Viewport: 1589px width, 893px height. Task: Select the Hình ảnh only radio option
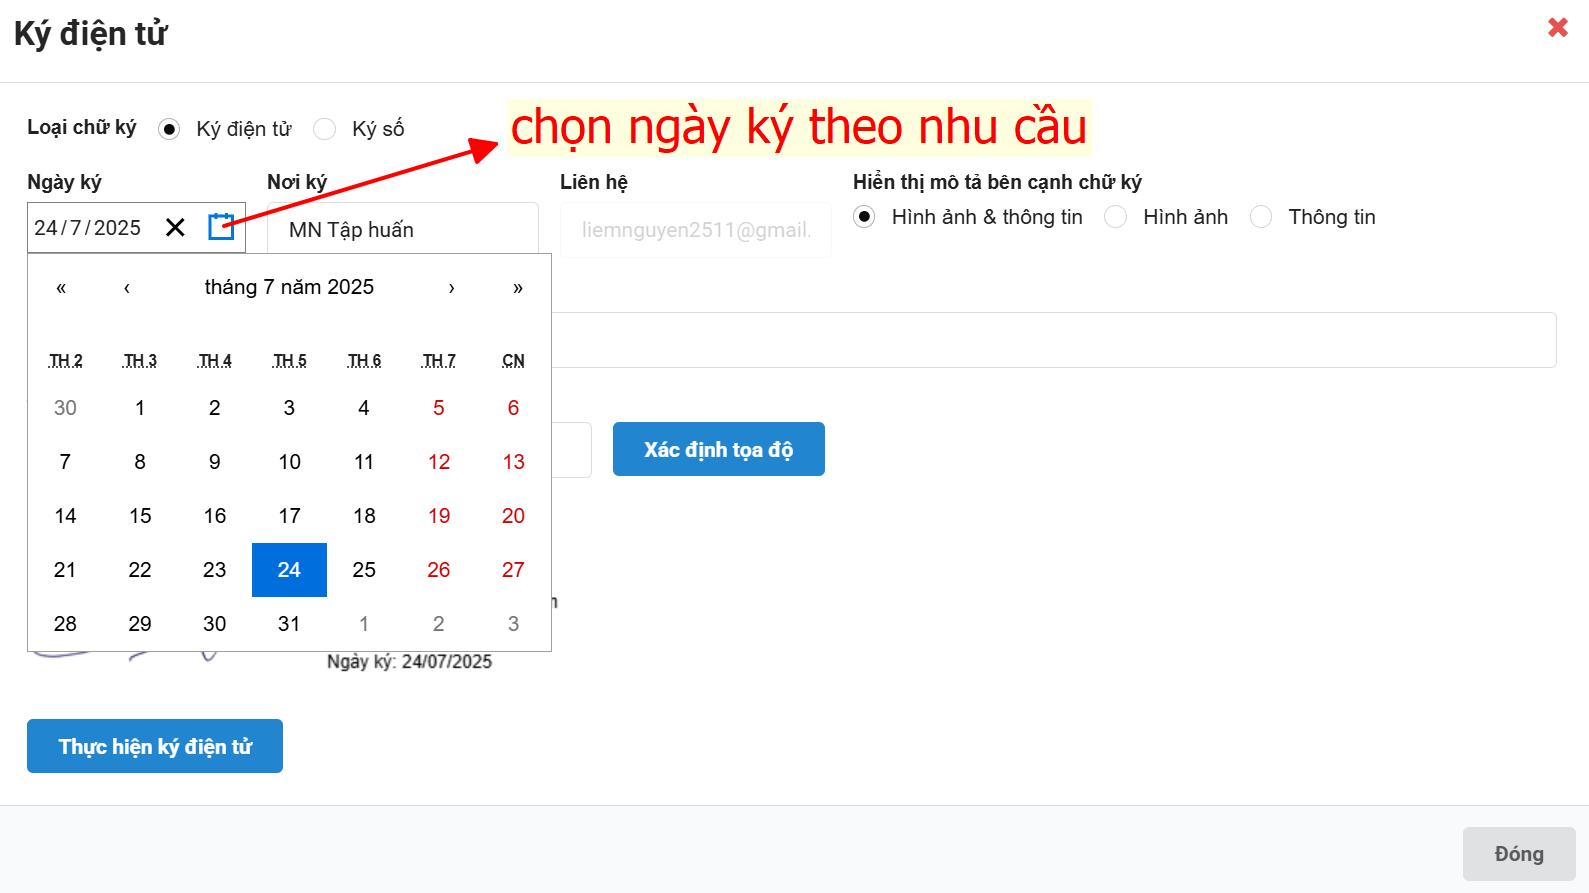pos(1116,217)
